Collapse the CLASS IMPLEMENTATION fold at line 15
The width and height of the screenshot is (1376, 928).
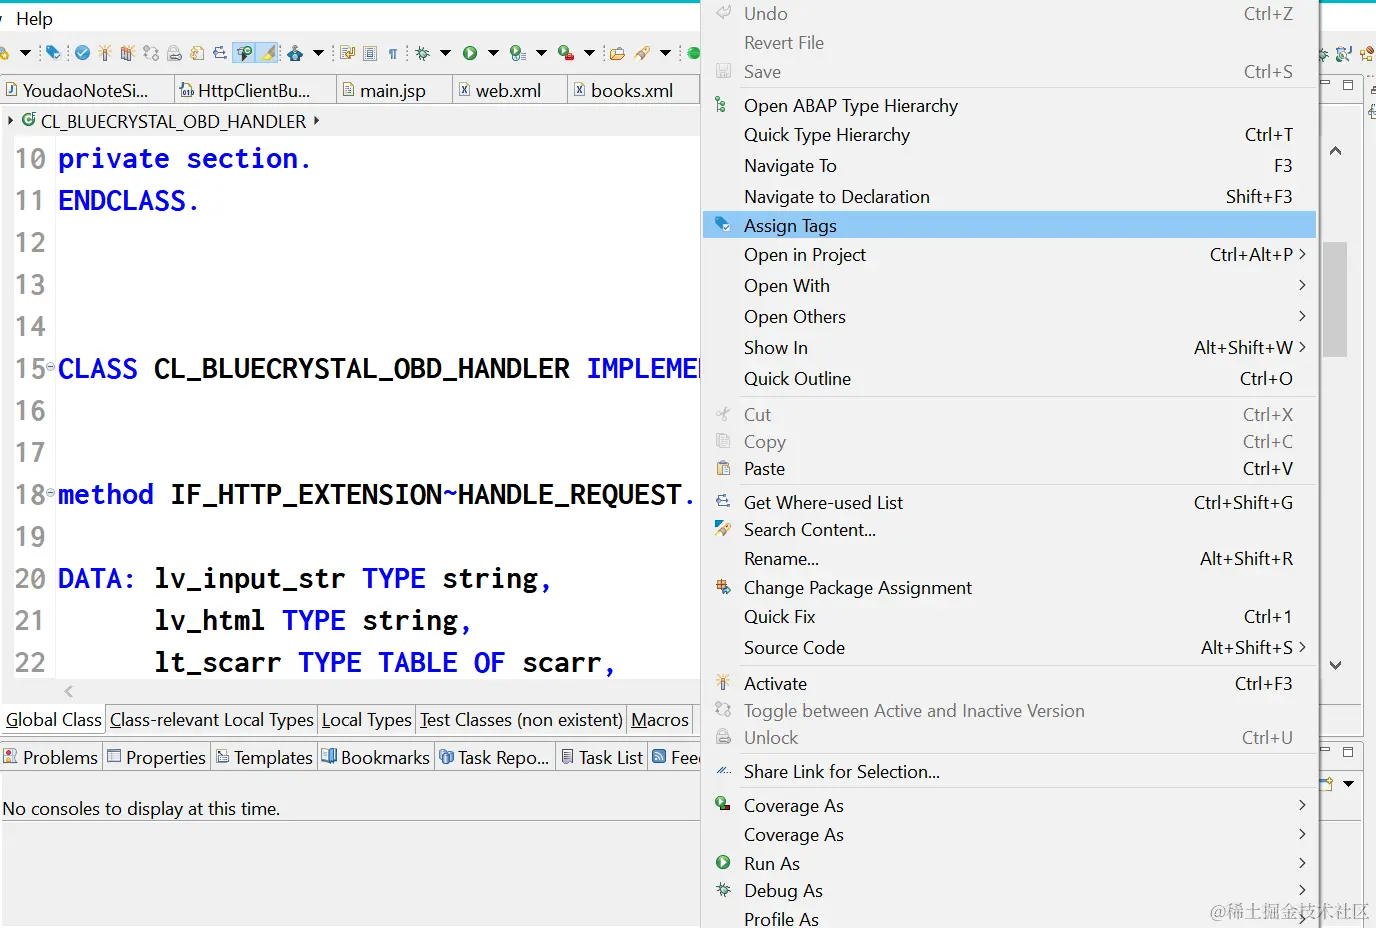(51, 367)
